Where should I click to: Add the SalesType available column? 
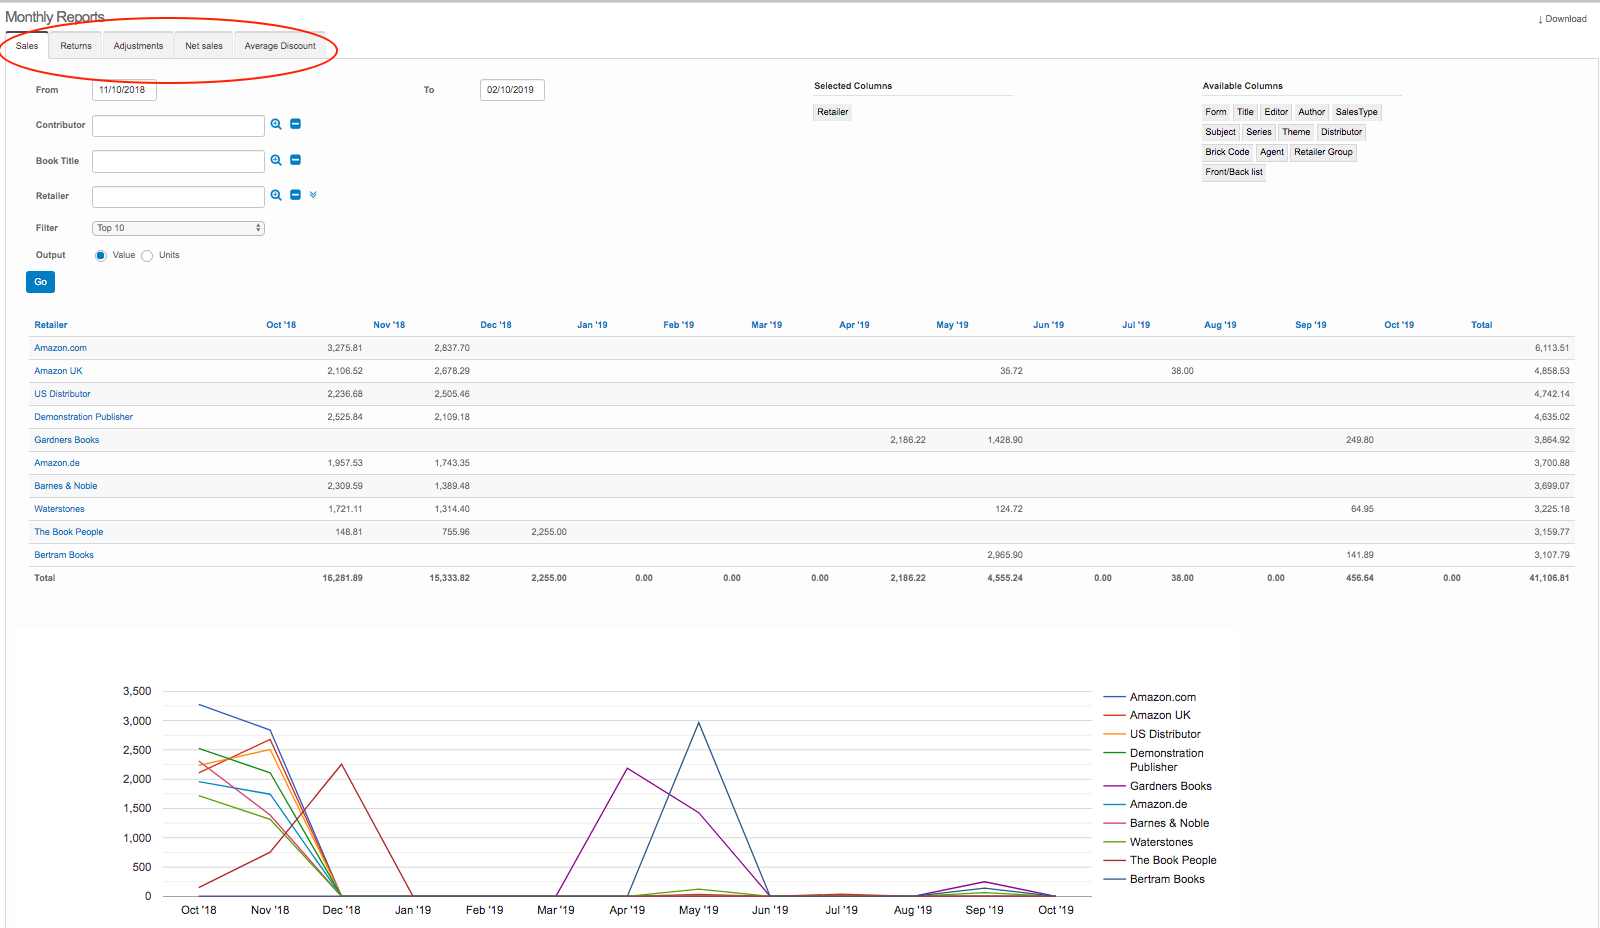[1356, 112]
